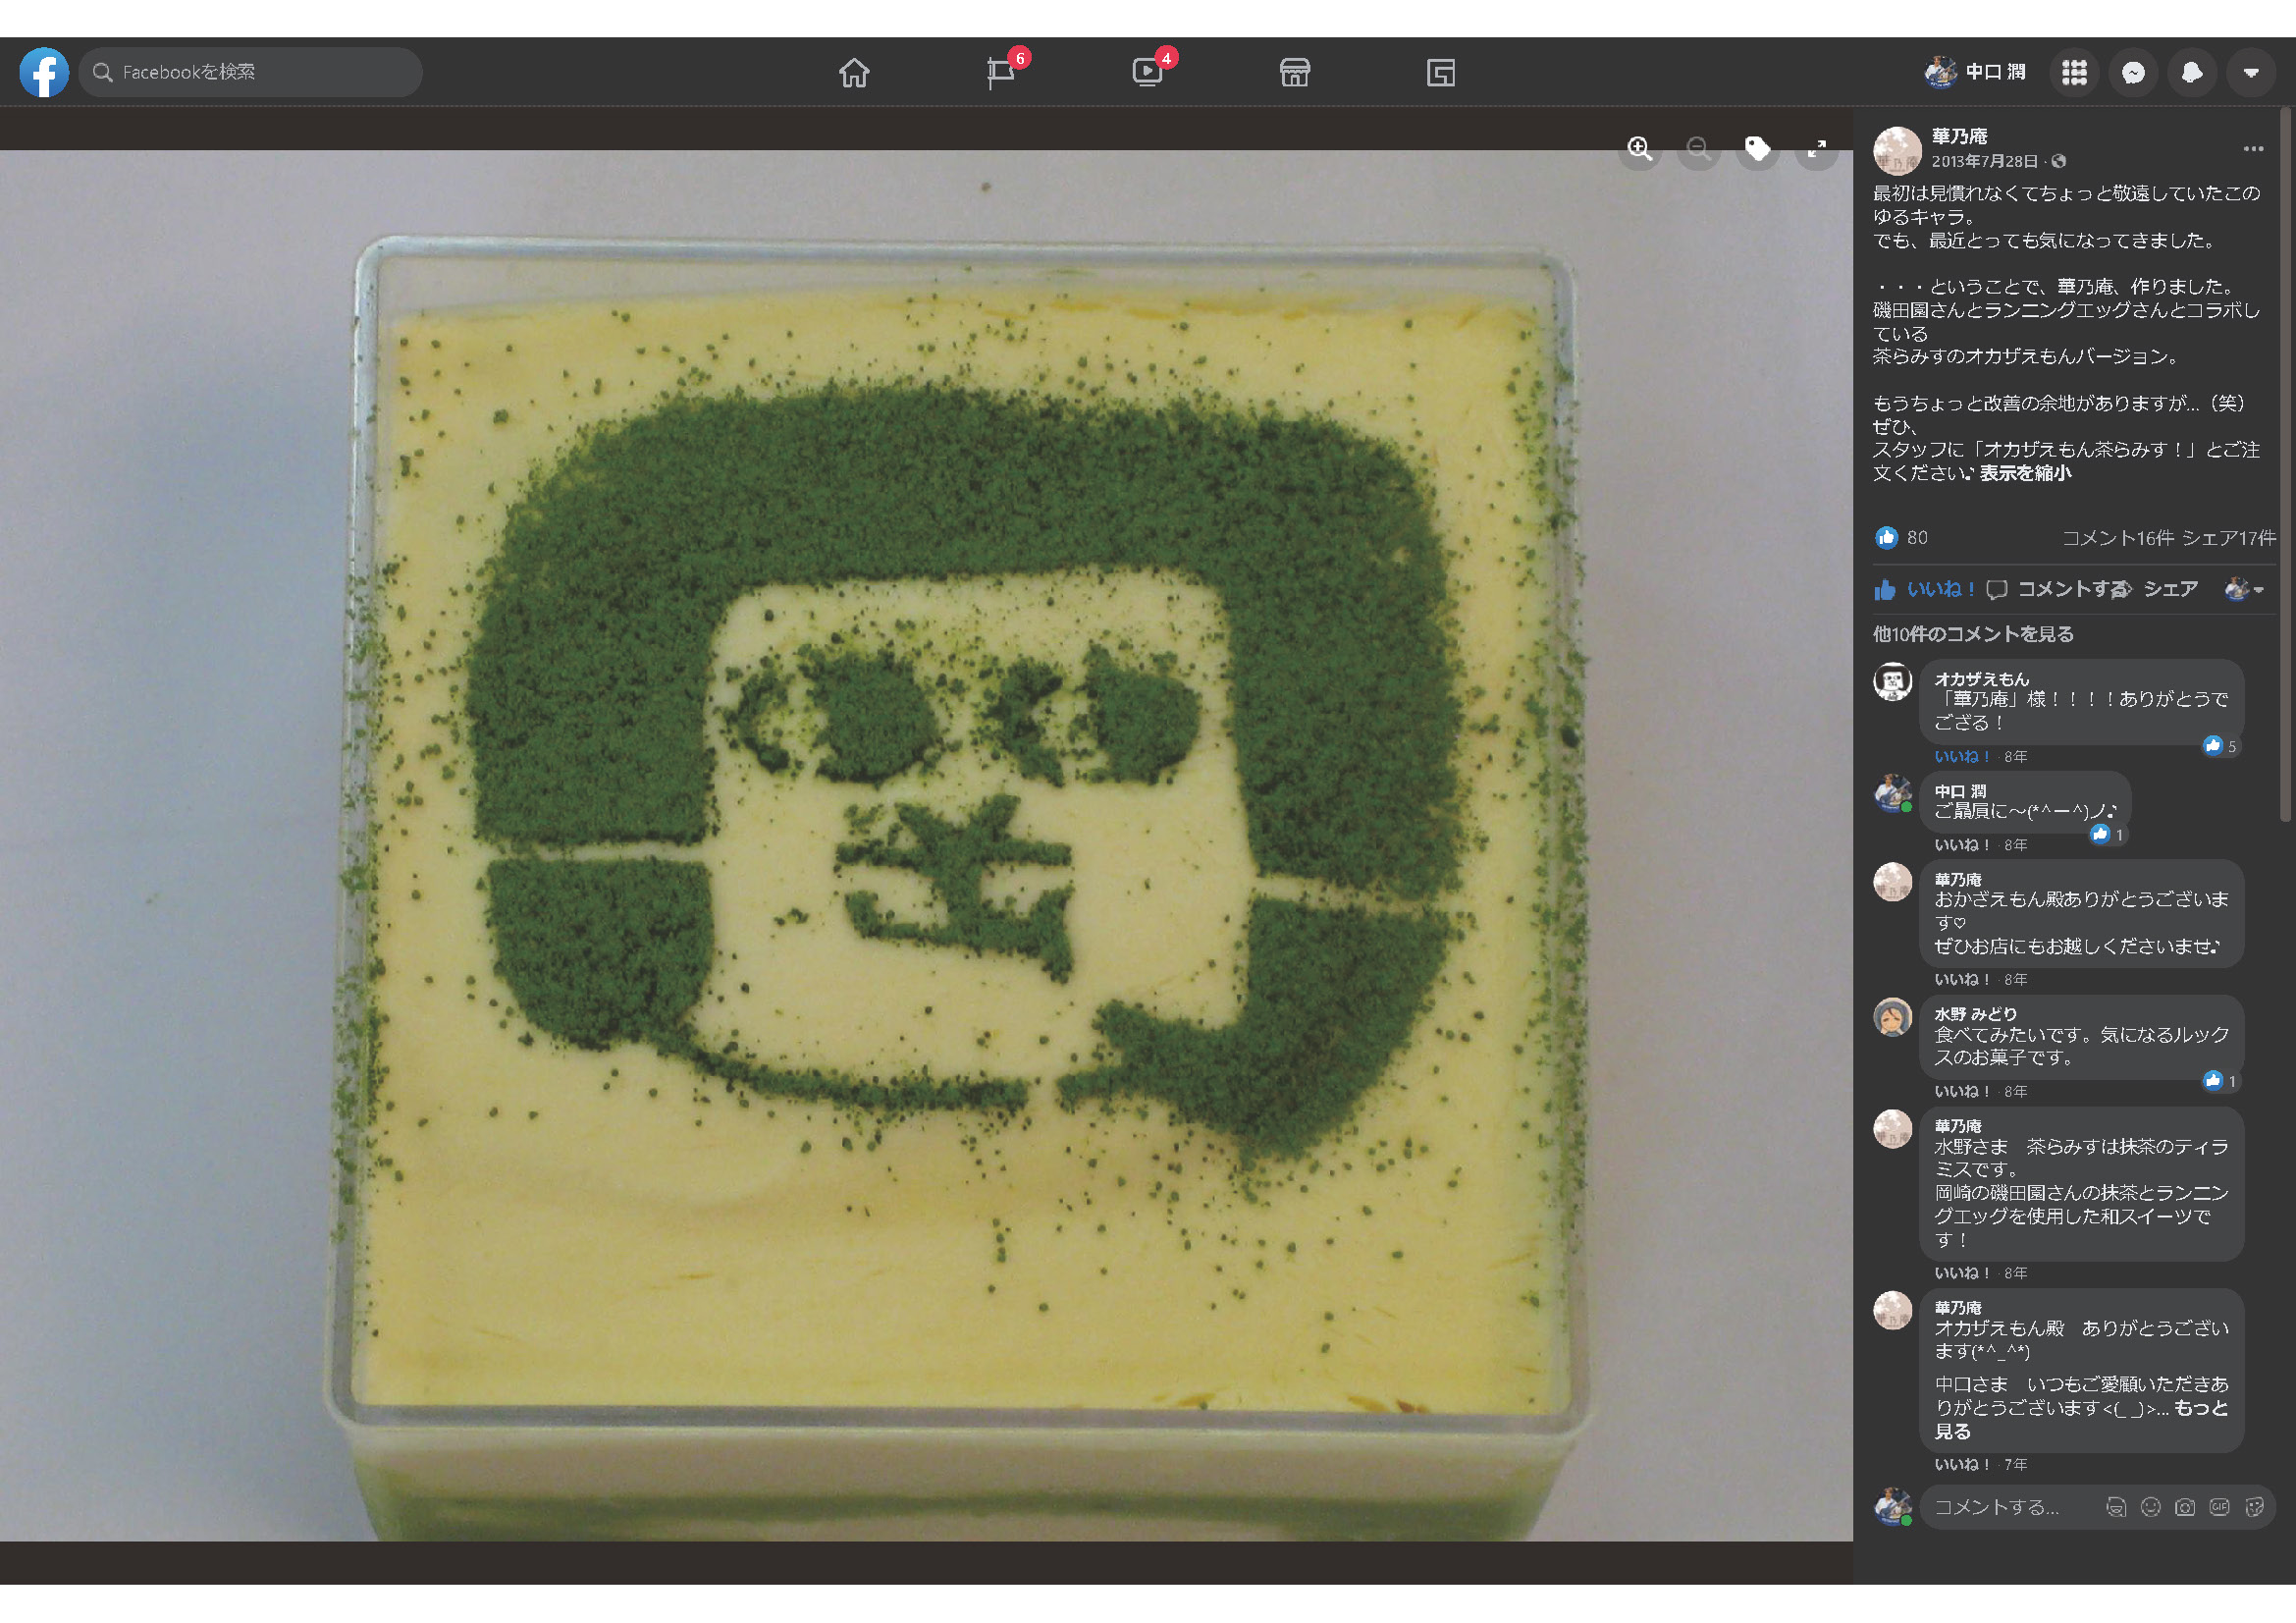Viewport: 2296px width, 1623px height.
Task: Open Messenger from the top bar
Action: (2133, 73)
